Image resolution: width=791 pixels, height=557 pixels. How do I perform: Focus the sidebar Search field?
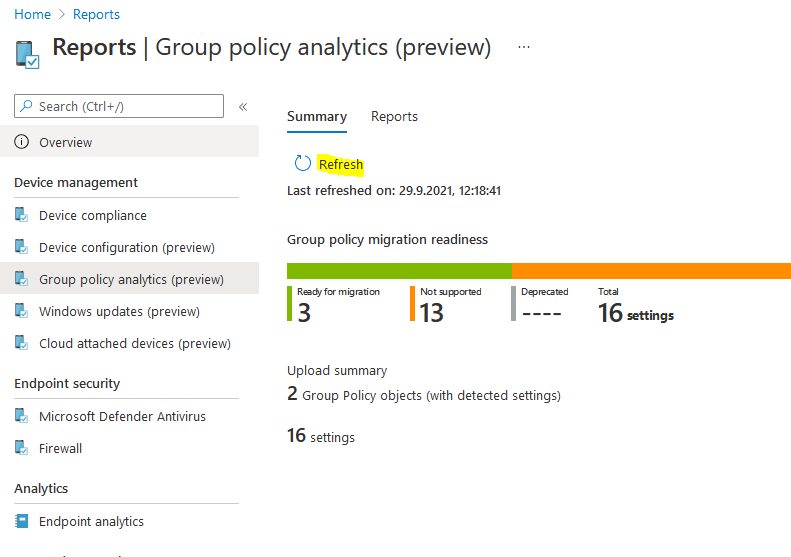119,106
